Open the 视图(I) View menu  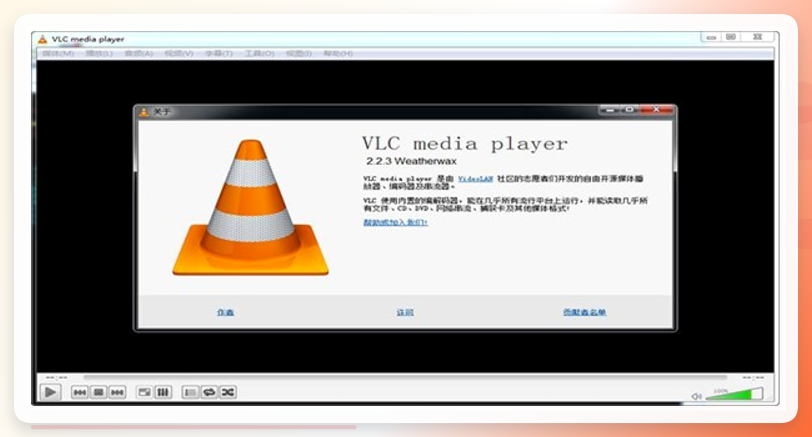[x=299, y=53]
